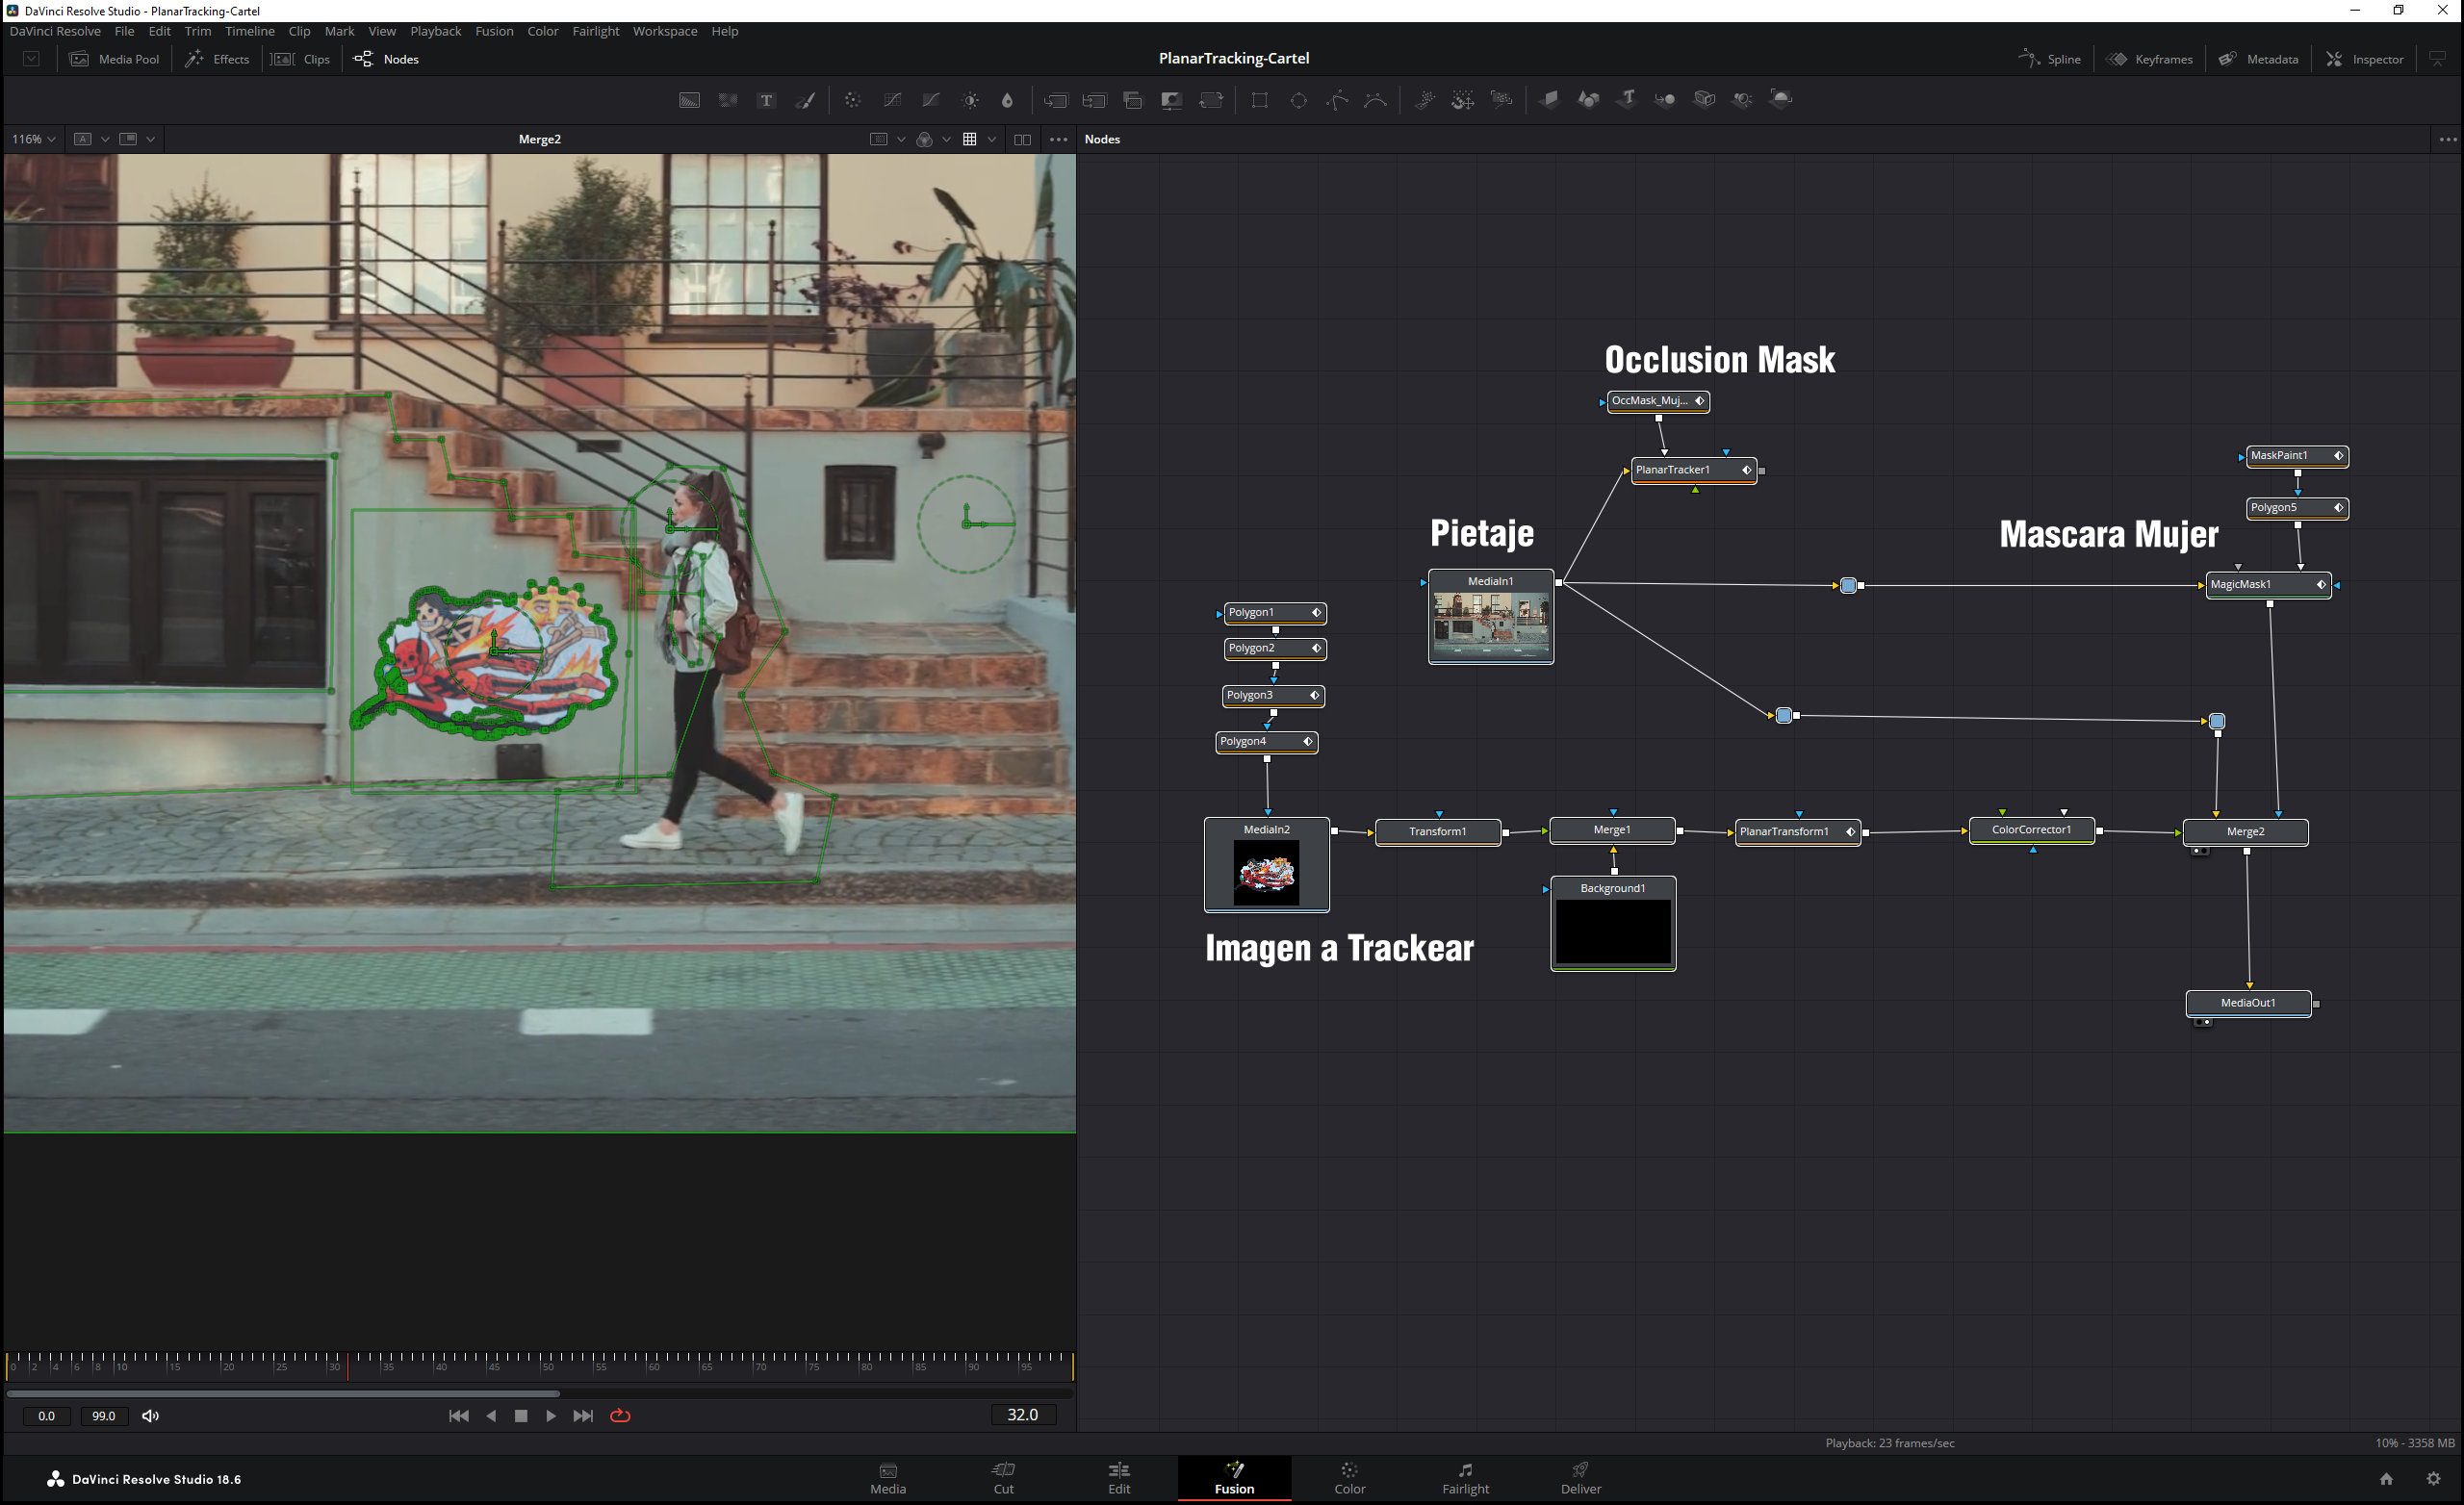Add an Ellipse mask node
Image resolution: width=2464 pixels, height=1505 pixels.
click(x=1298, y=99)
